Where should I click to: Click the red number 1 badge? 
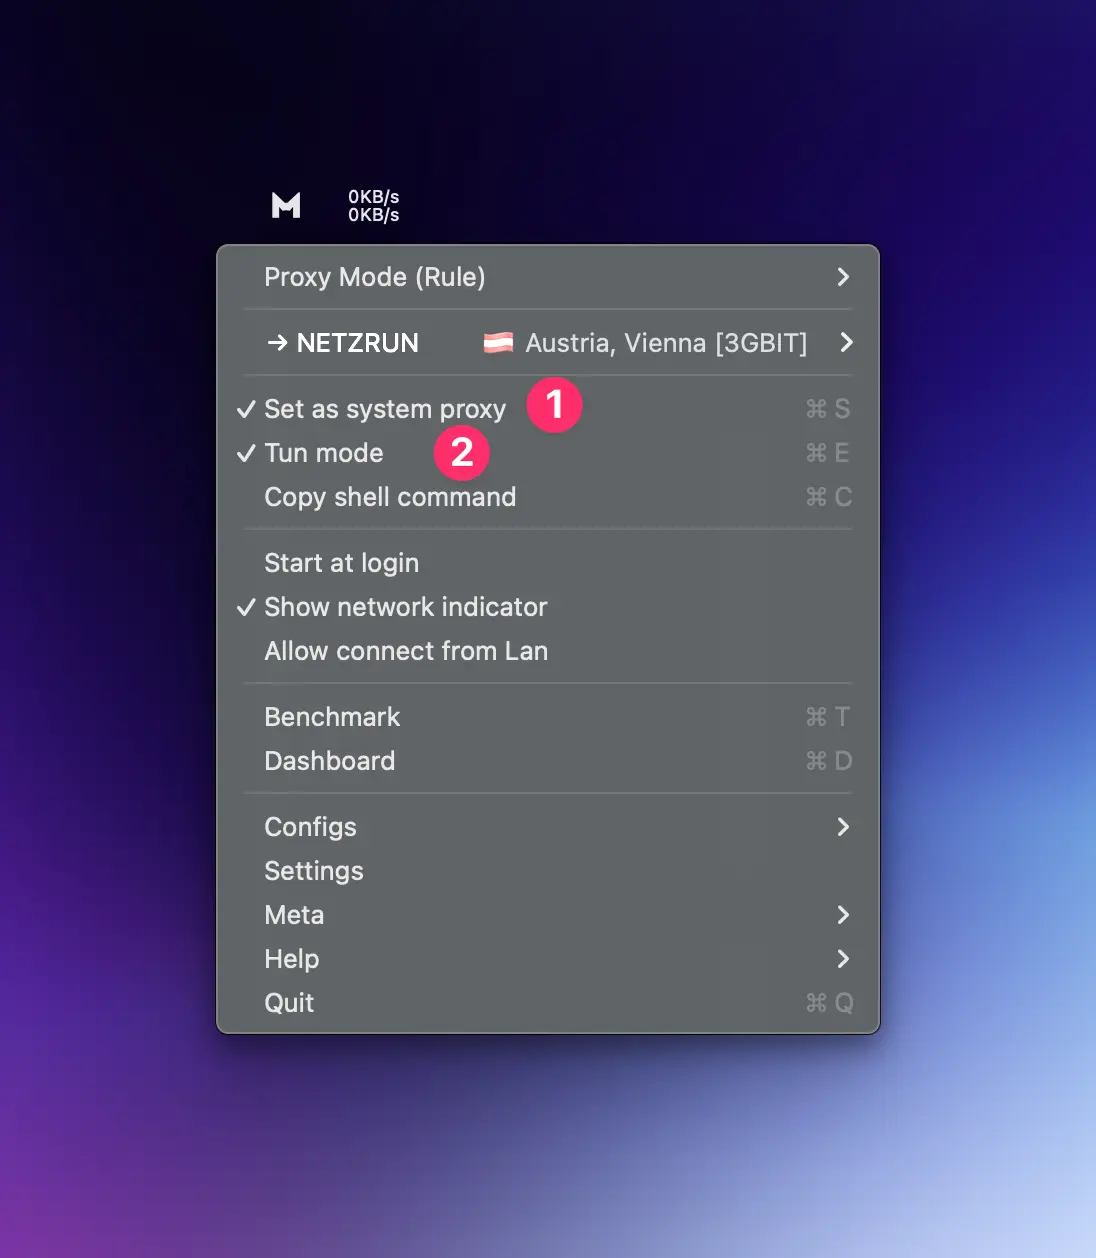[x=554, y=405]
